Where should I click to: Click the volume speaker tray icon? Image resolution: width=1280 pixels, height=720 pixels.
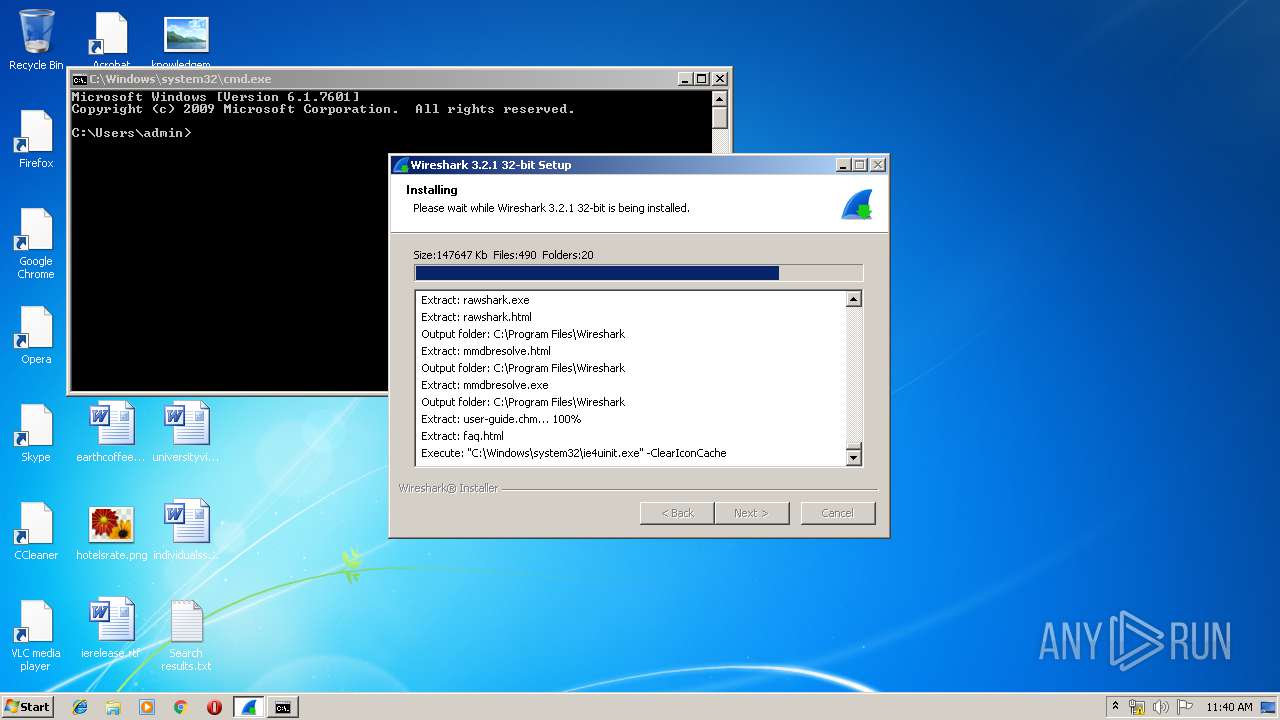tap(1161, 707)
